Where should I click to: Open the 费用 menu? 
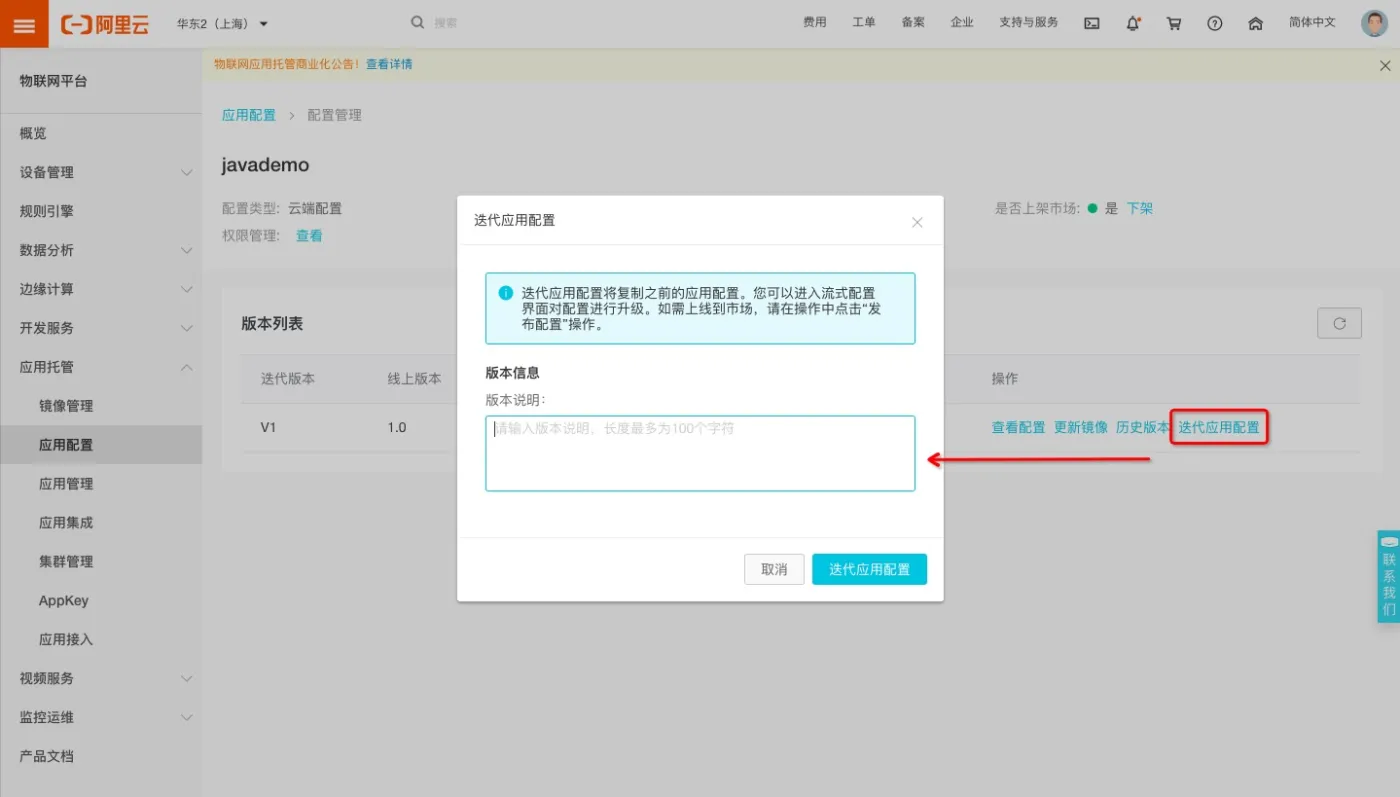pyautogui.click(x=815, y=22)
